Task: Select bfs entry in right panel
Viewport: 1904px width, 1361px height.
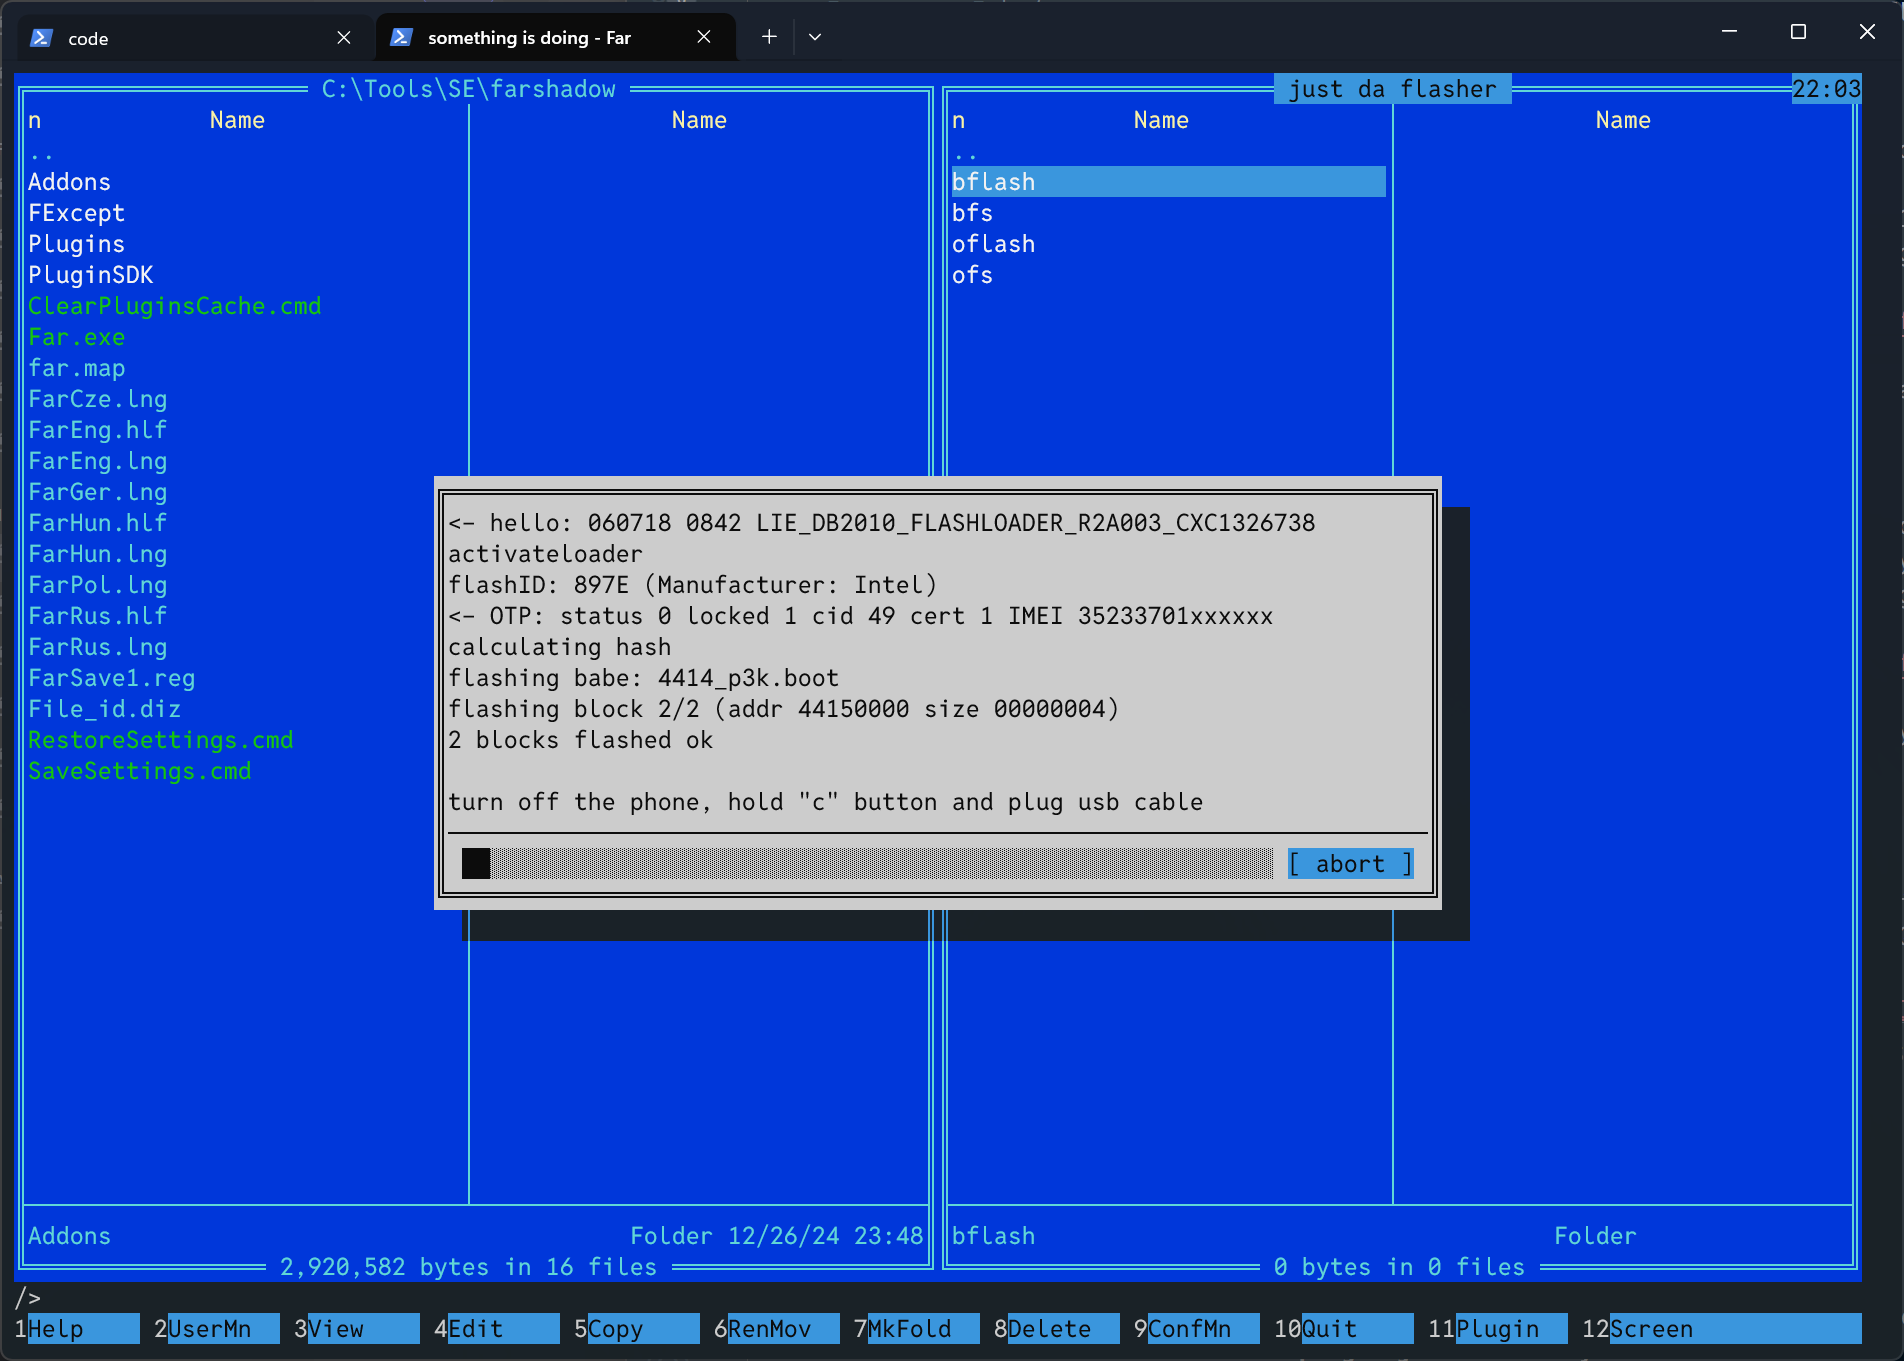Action: click(972, 213)
